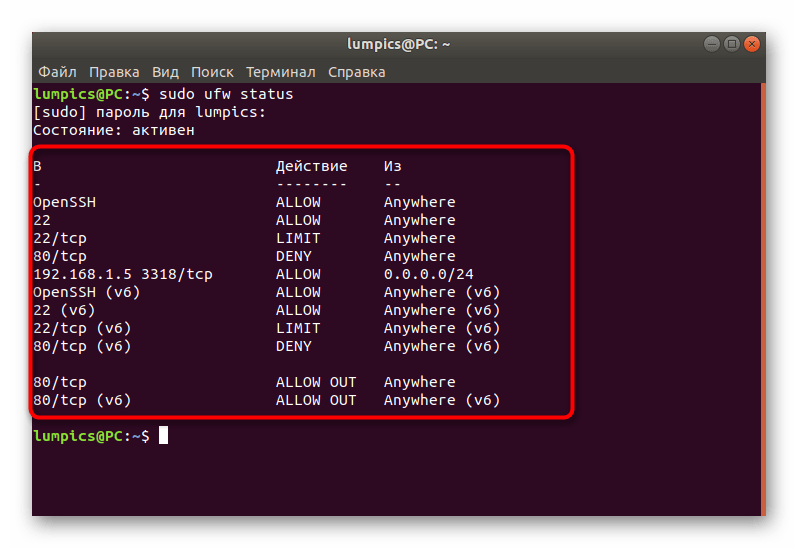Click the OpenSSH (v6) rule
This screenshot has height=548, width=798.
87,292
